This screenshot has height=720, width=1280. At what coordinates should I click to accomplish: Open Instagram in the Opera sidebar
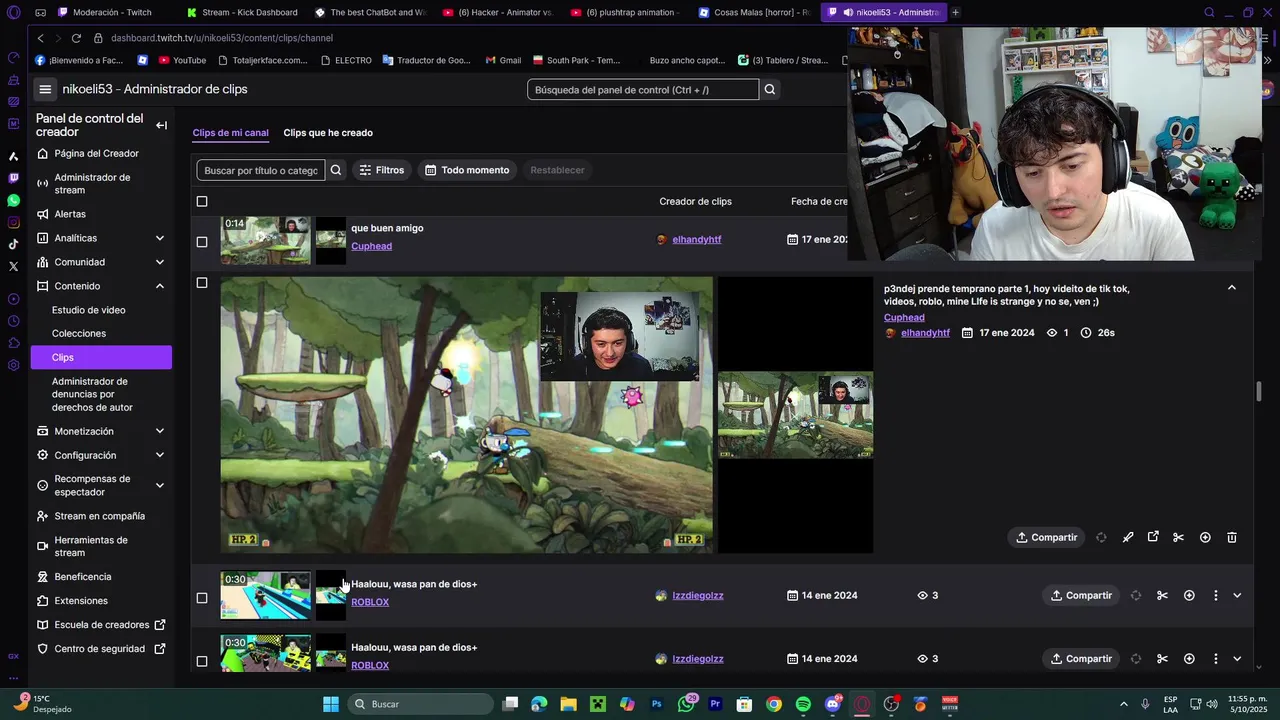click(13, 222)
